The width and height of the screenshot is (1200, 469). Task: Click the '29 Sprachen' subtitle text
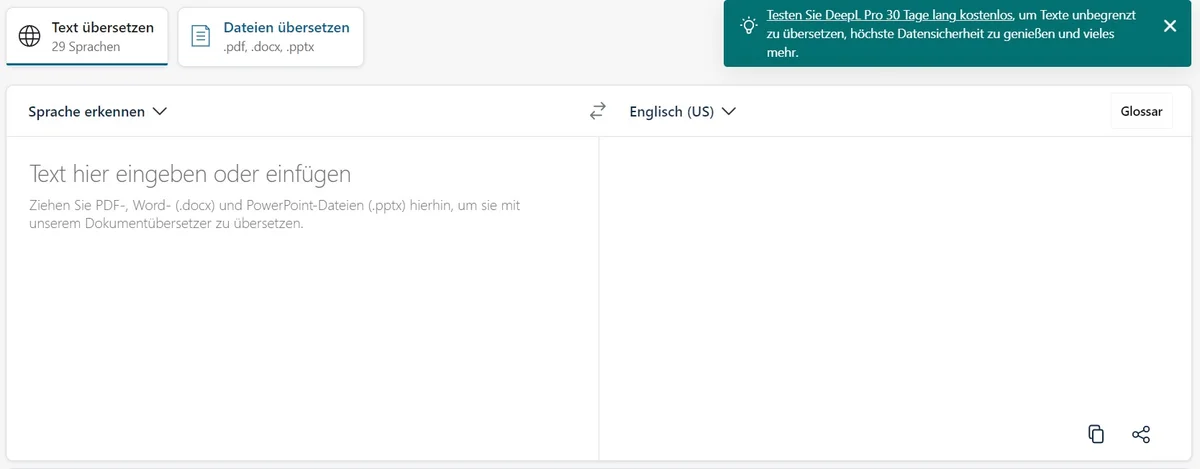pos(86,47)
